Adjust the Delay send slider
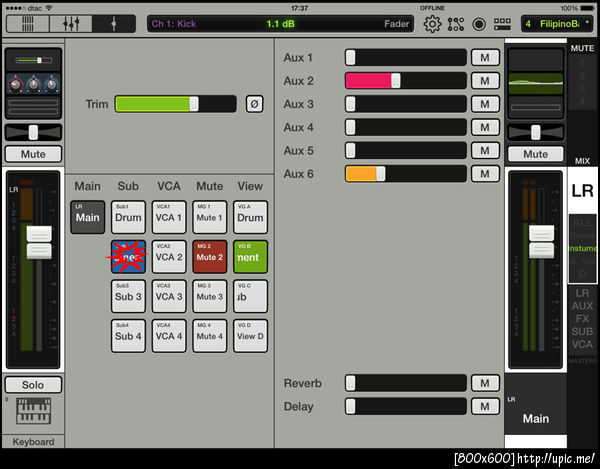Viewport: 600px width, 469px height. coord(406,406)
